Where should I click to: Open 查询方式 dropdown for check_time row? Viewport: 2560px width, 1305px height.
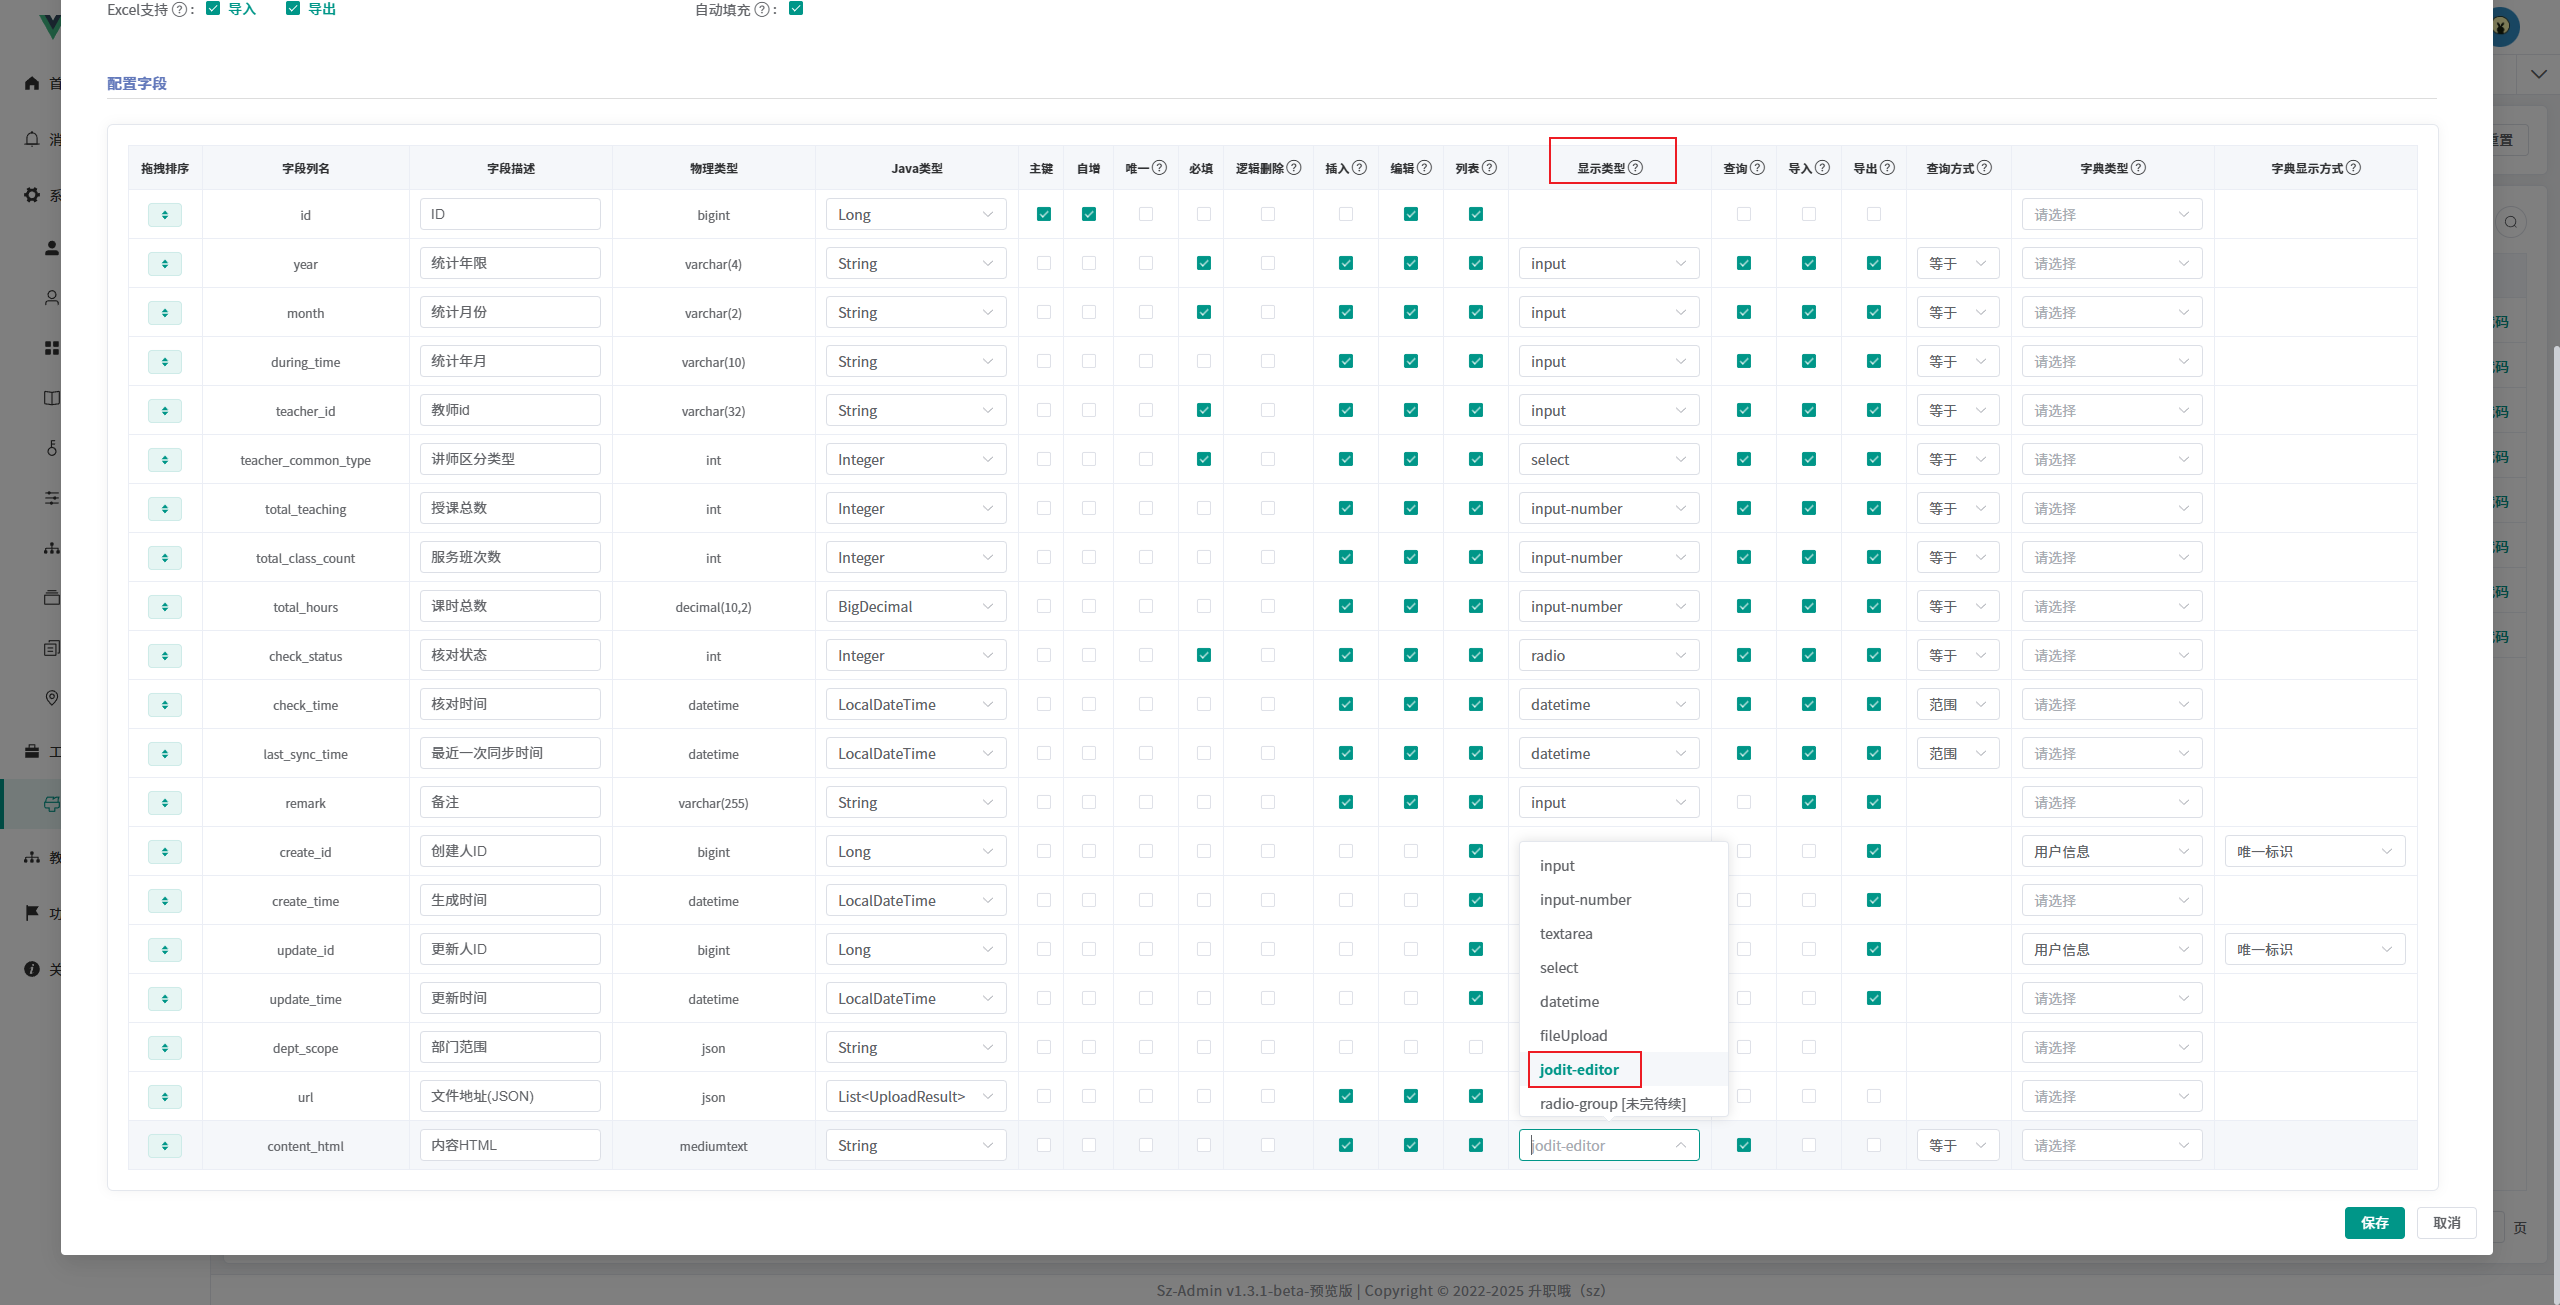click(x=1957, y=705)
